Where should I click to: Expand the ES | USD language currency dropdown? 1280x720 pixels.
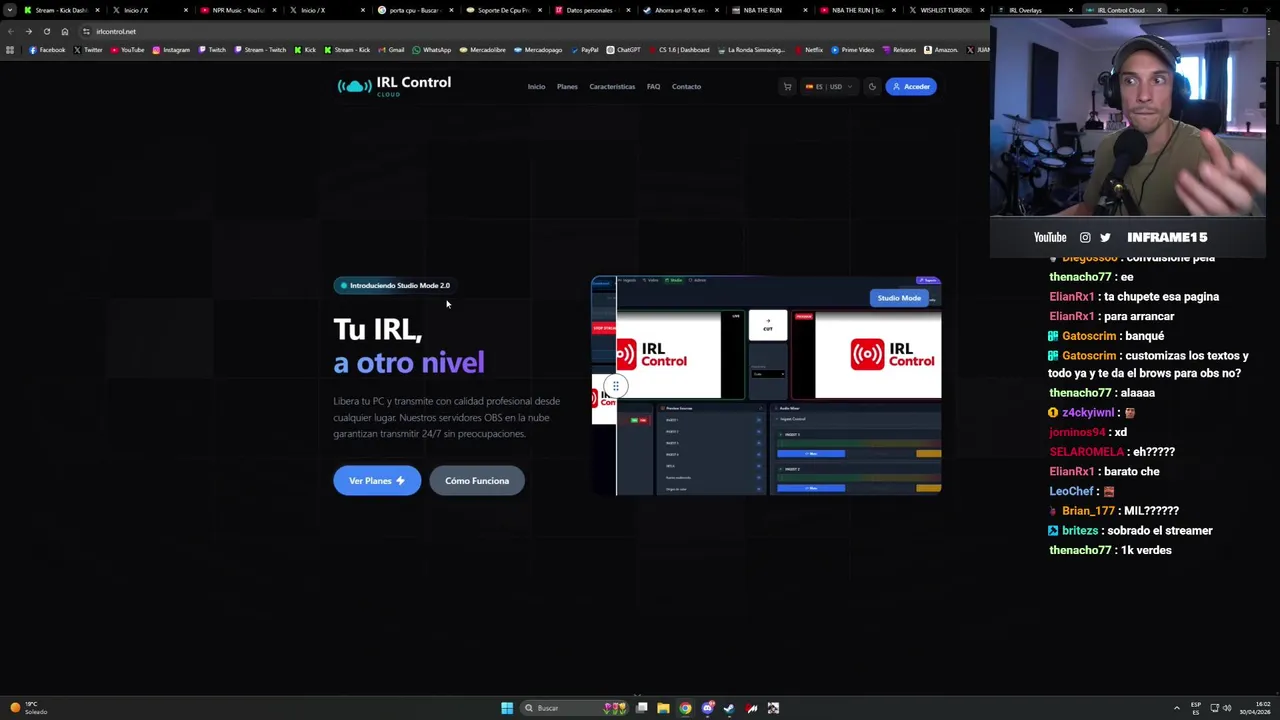click(x=829, y=87)
